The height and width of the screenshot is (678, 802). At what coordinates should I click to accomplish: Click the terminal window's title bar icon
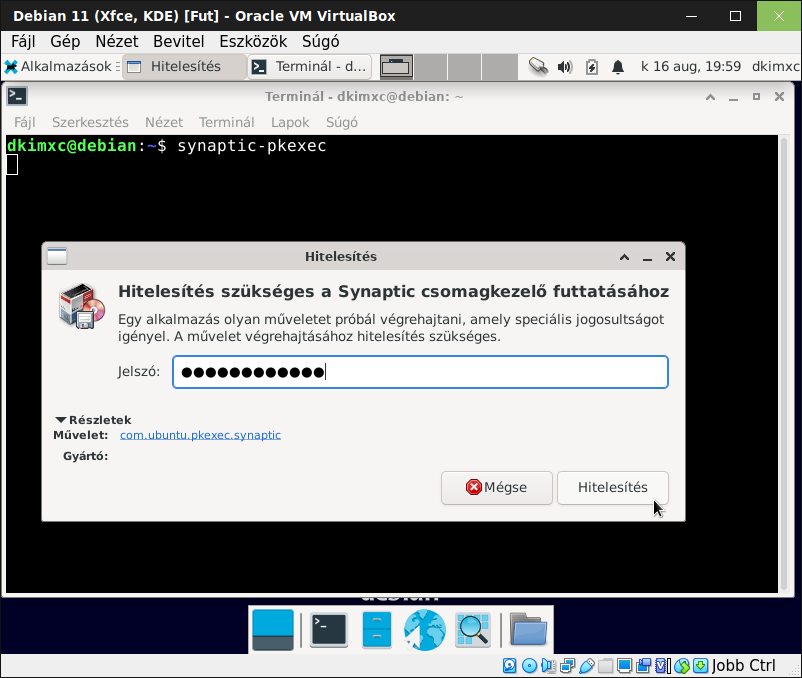click(x=17, y=96)
